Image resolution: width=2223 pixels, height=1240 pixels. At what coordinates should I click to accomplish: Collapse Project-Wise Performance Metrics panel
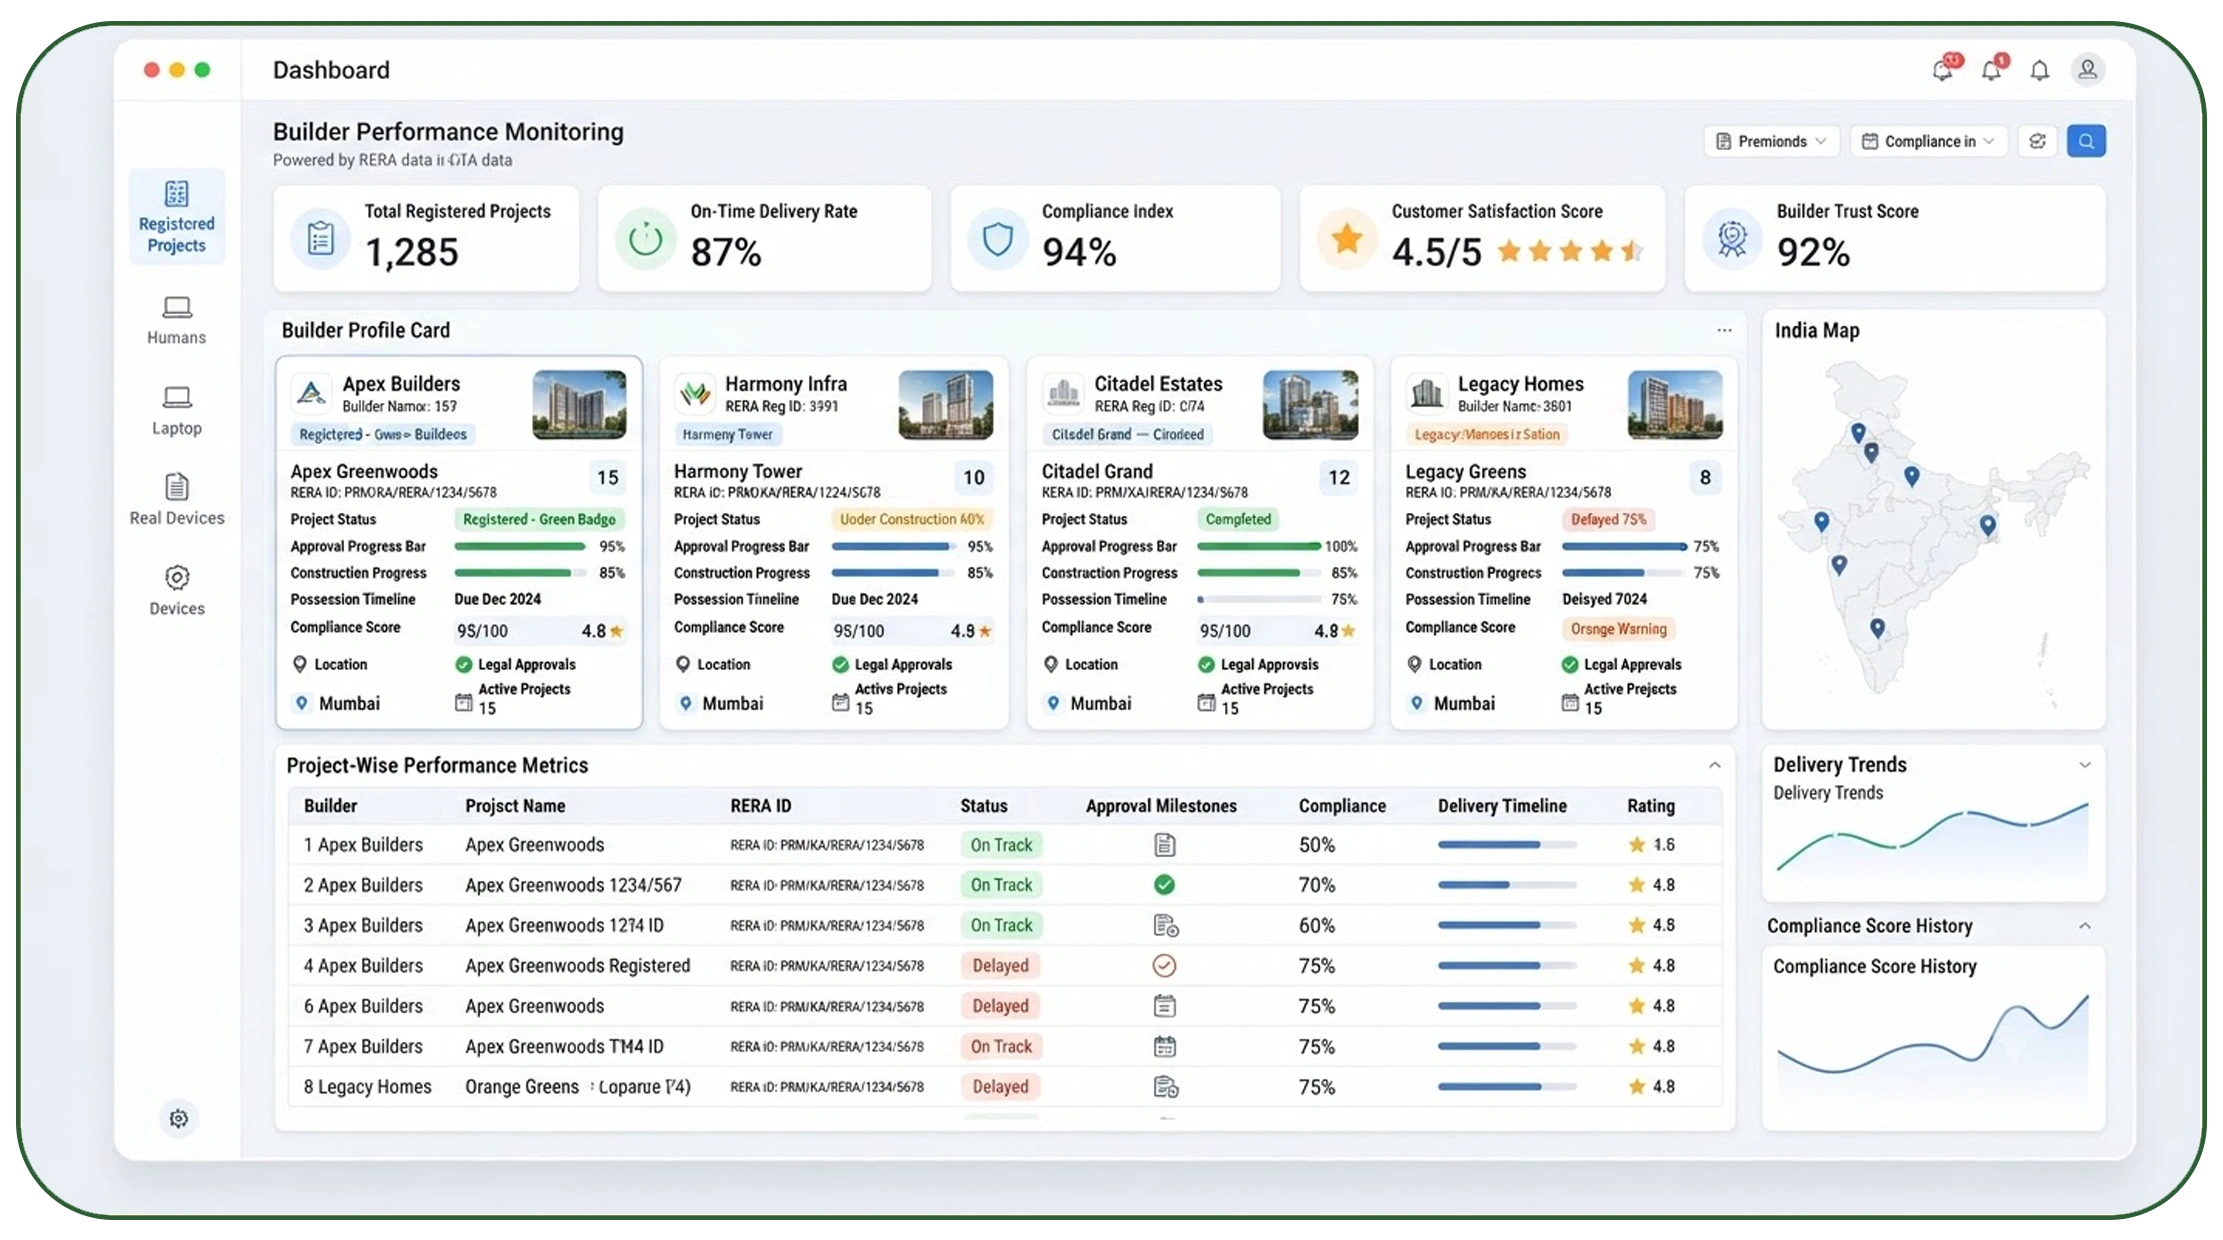coord(1715,765)
